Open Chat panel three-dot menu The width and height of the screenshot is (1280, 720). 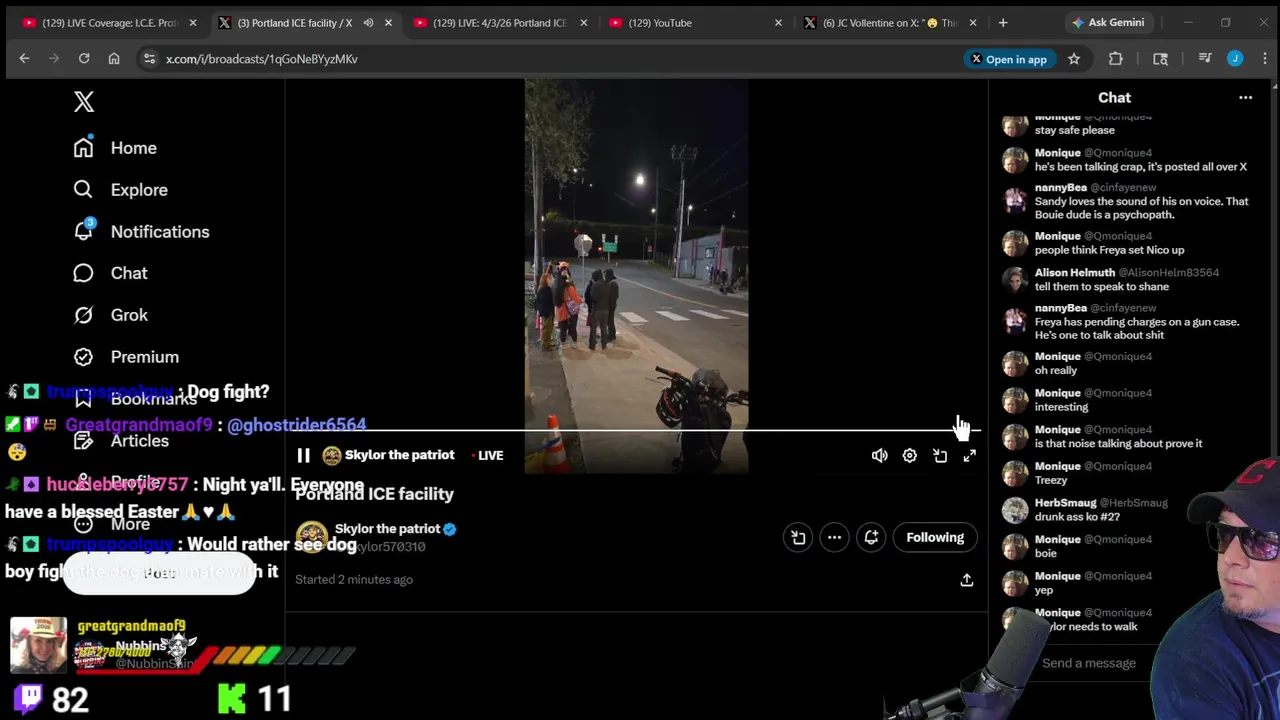pyautogui.click(x=1245, y=98)
